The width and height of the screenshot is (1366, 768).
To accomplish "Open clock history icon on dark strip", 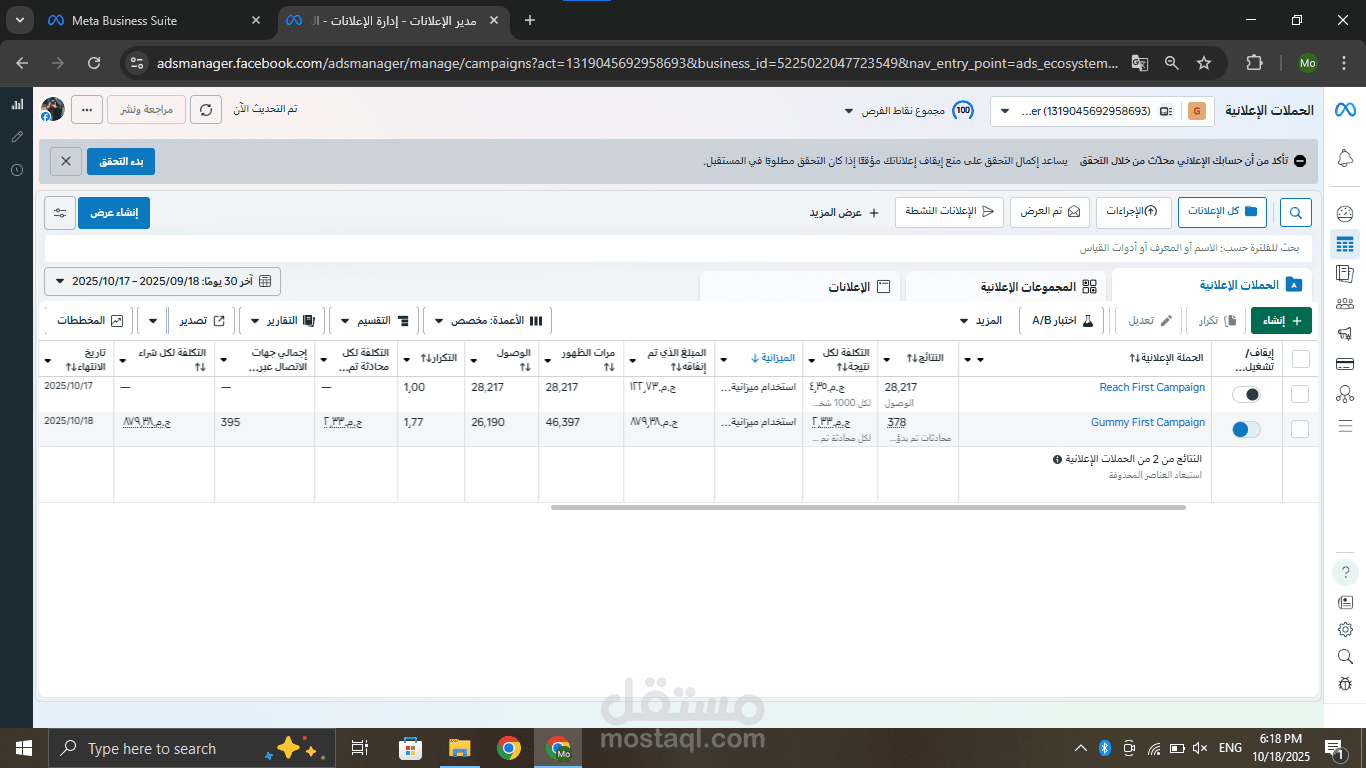I will [17, 170].
